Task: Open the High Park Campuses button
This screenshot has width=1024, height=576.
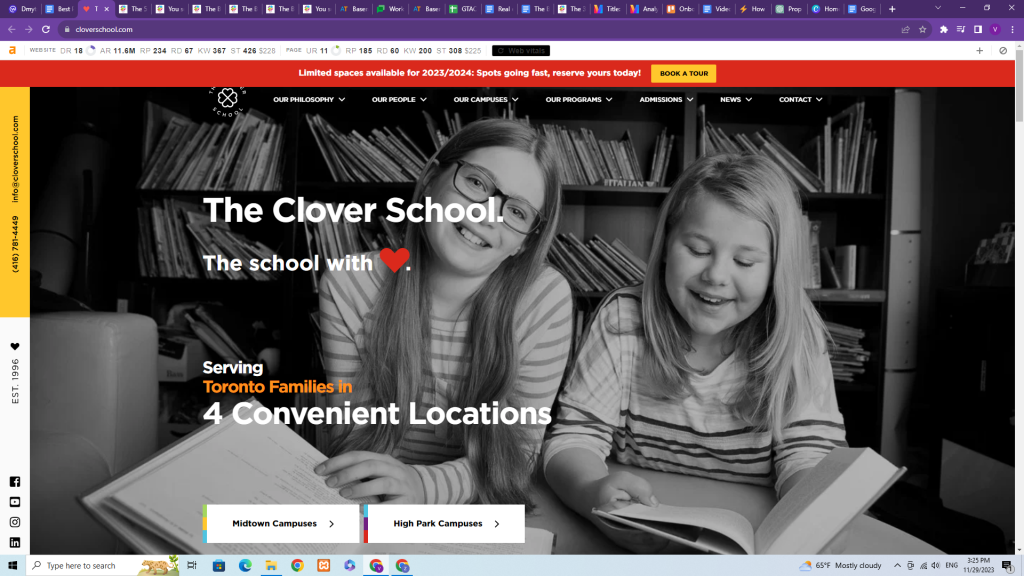Action: tap(445, 524)
